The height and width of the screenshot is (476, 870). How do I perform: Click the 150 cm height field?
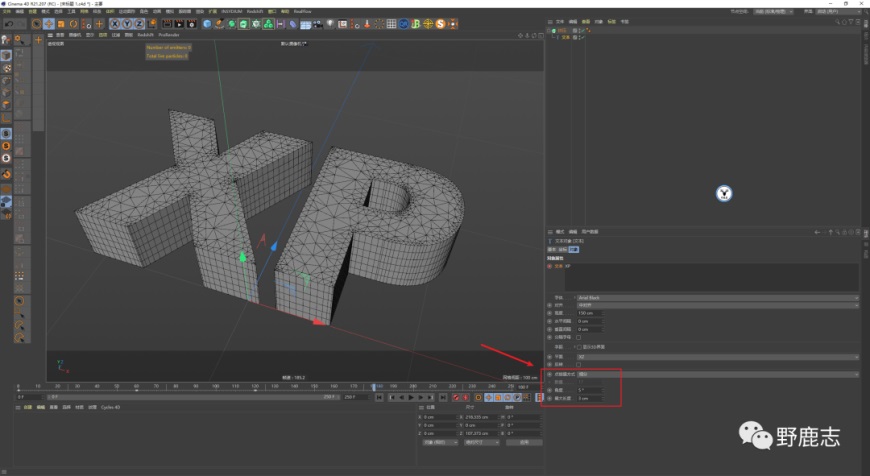pos(590,313)
